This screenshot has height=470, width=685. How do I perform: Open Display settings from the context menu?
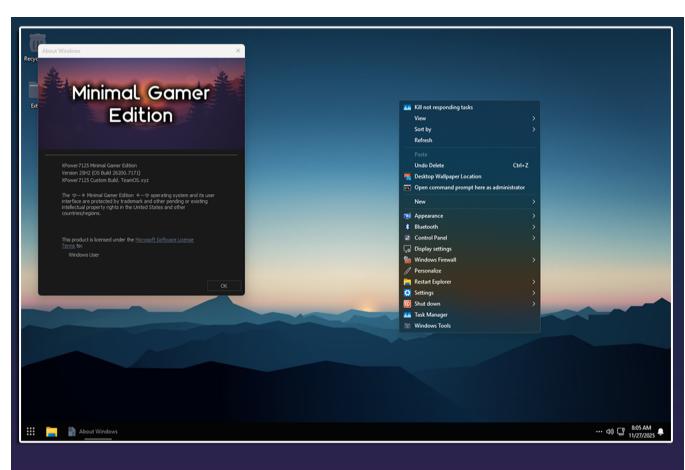(x=470, y=249)
